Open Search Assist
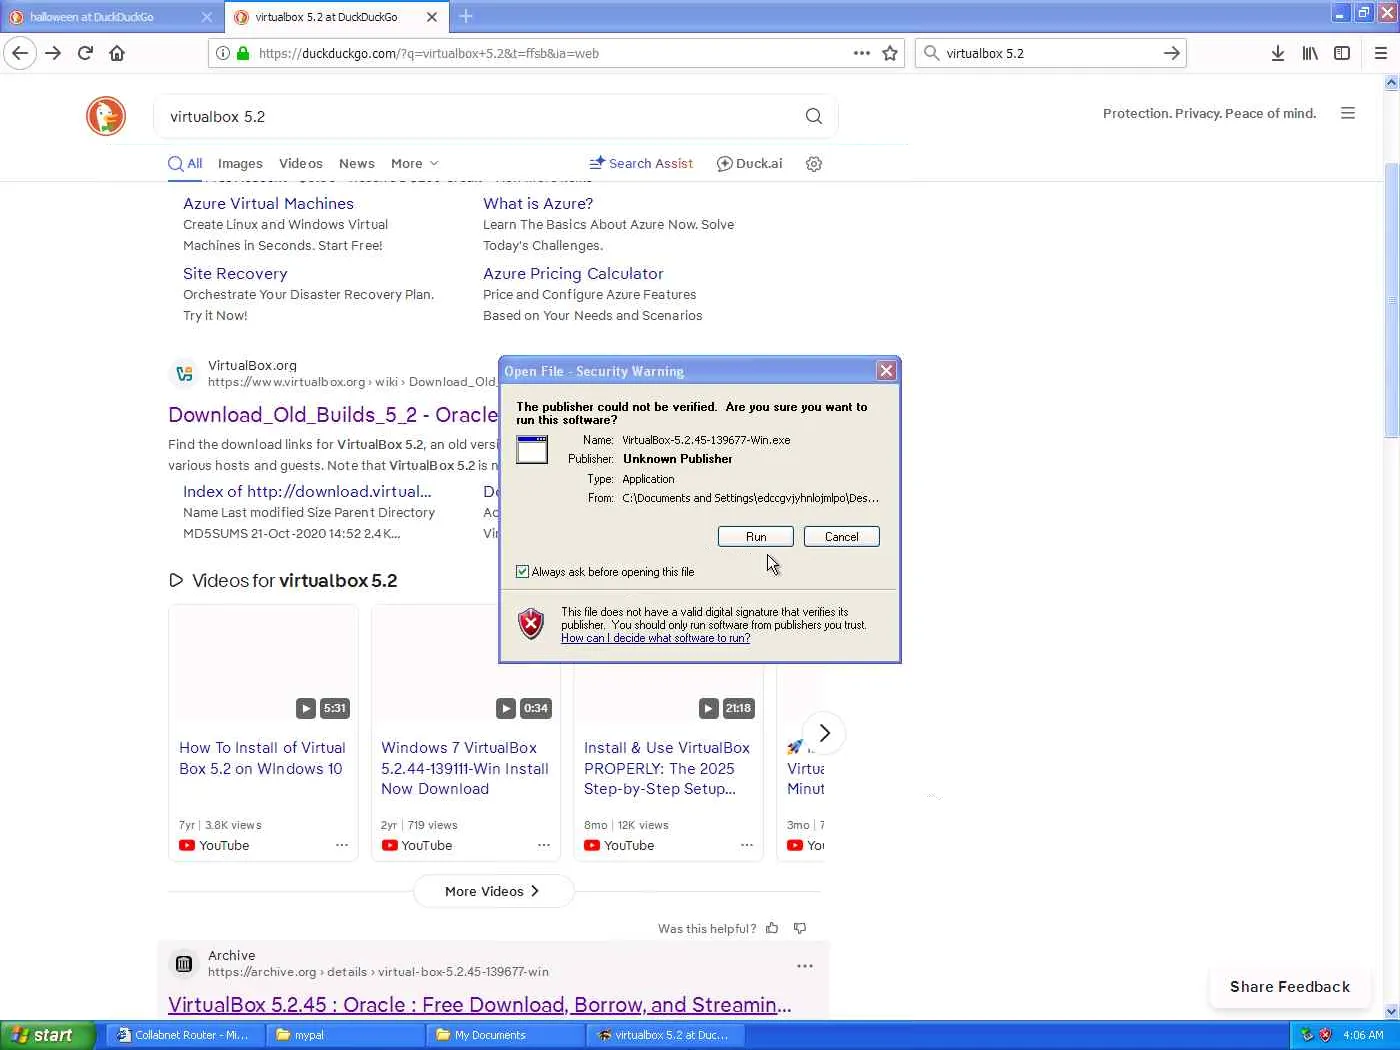 641,164
